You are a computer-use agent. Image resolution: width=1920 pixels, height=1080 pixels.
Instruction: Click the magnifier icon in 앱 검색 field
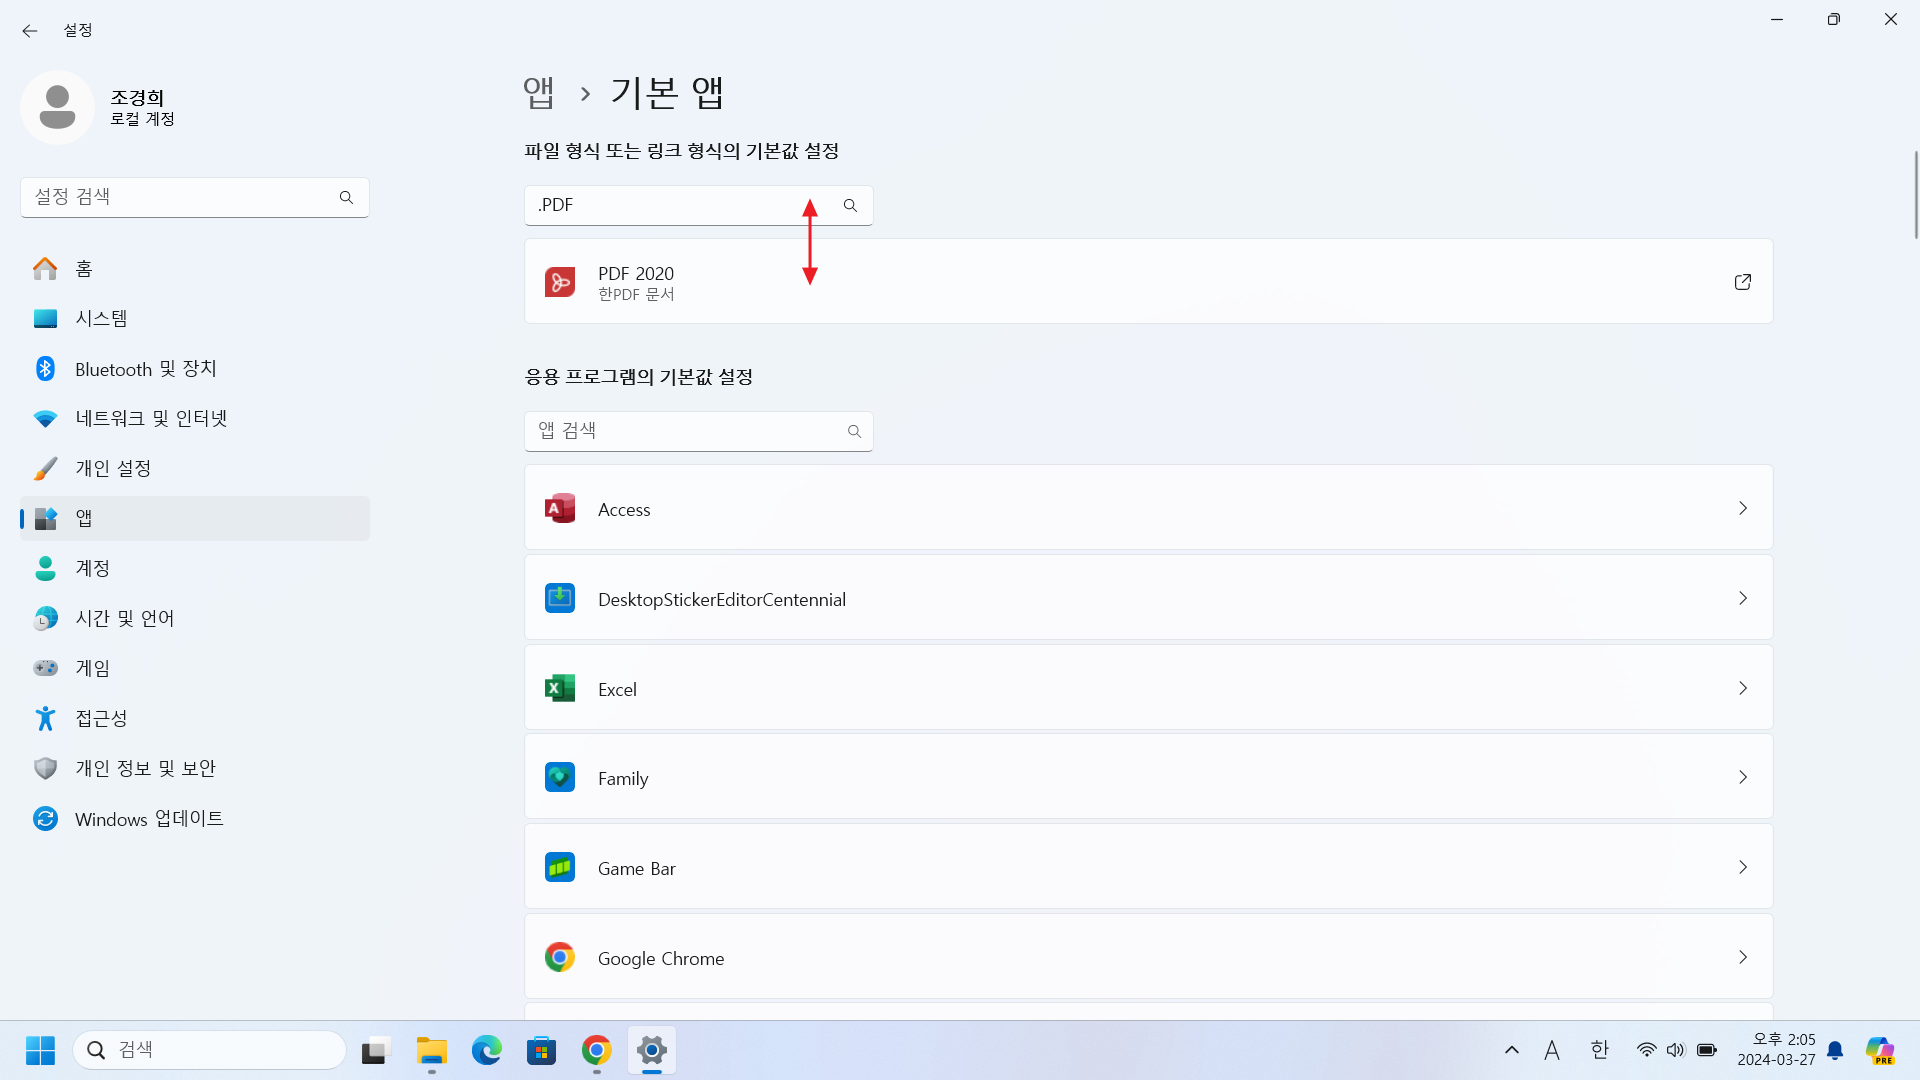pyautogui.click(x=854, y=431)
